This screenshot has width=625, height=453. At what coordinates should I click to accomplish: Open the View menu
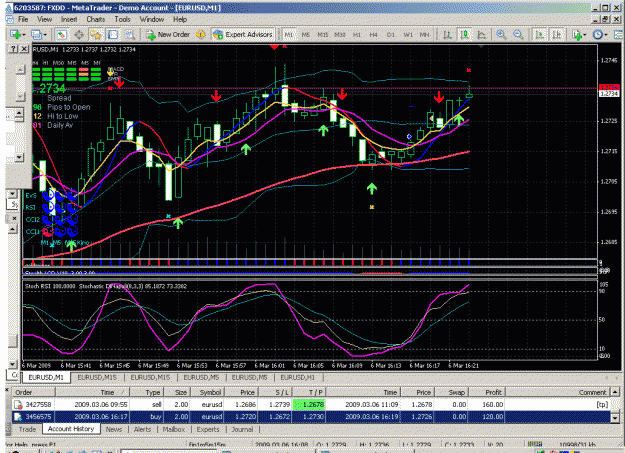coord(45,19)
